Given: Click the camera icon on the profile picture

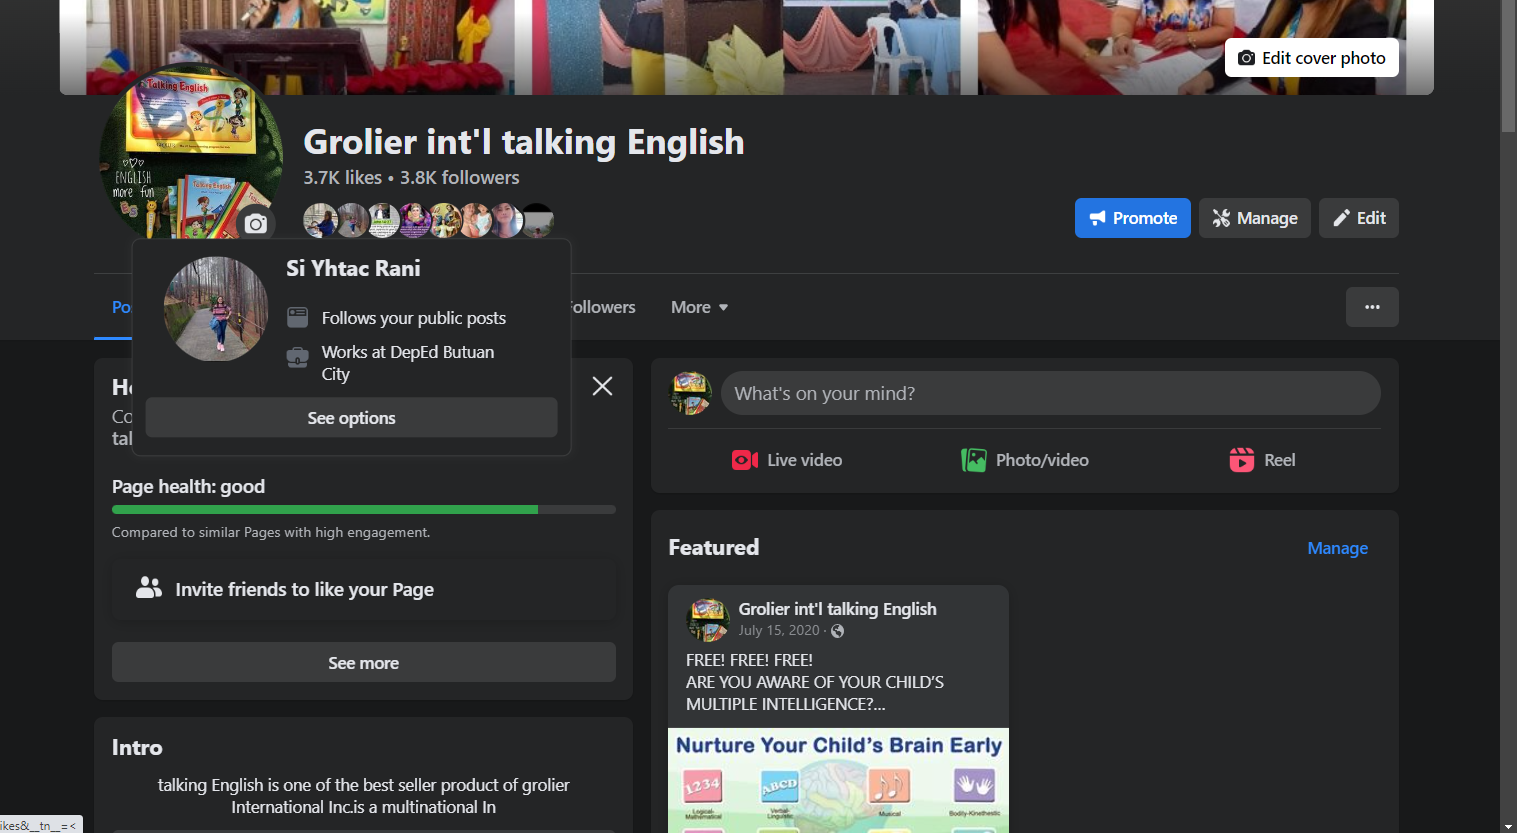Looking at the screenshot, I should coord(256,224).
